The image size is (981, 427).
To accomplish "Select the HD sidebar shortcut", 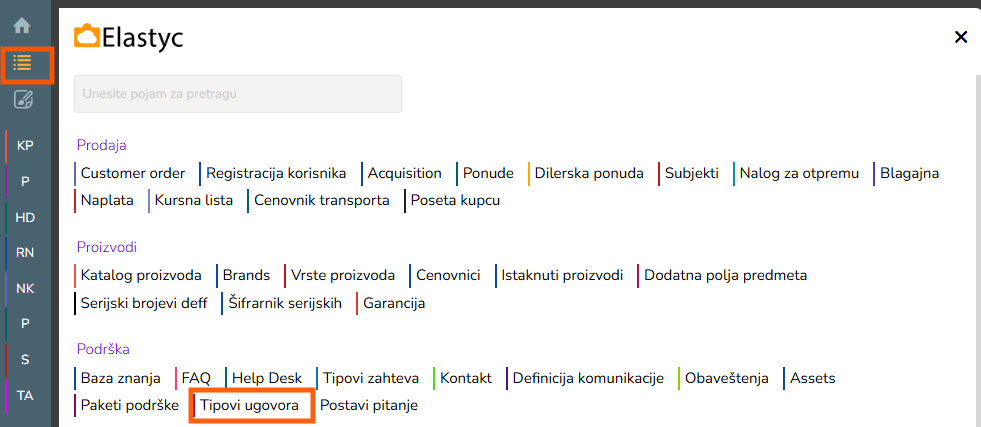I will point(25,217).
